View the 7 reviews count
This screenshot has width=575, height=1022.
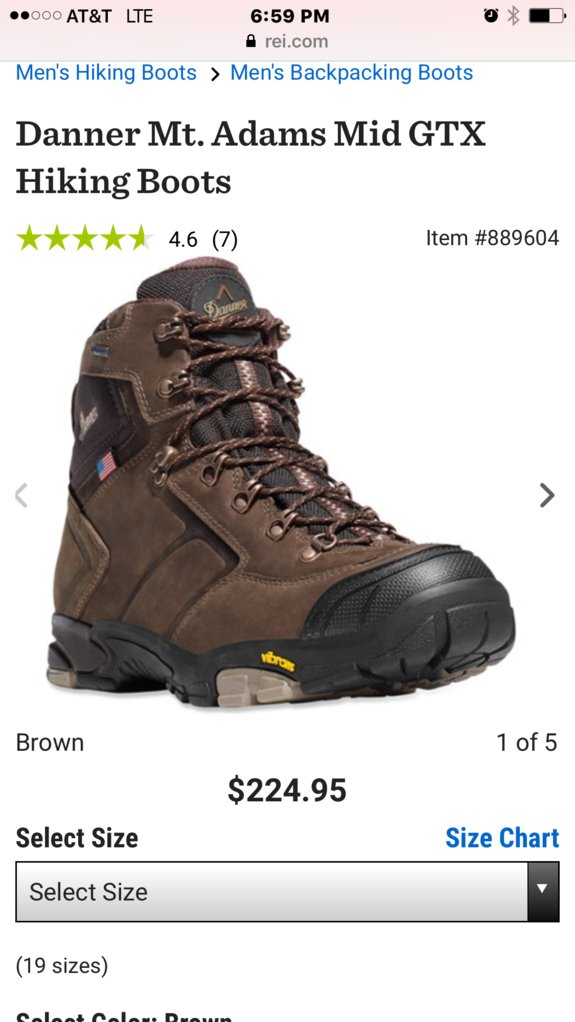point(225,240)
